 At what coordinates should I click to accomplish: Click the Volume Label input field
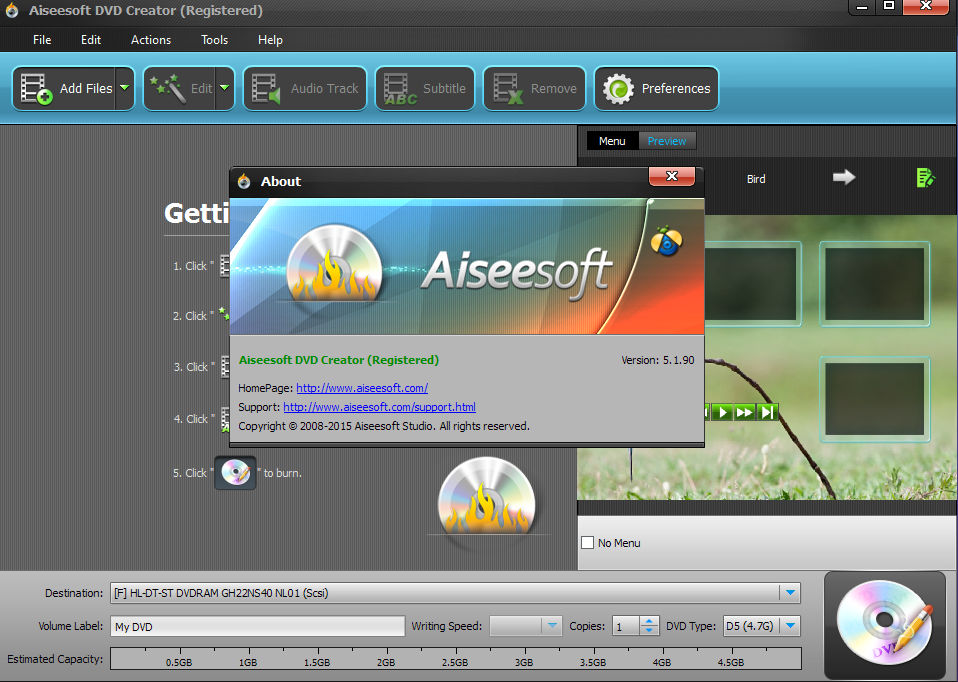click(x=257, y=626)
